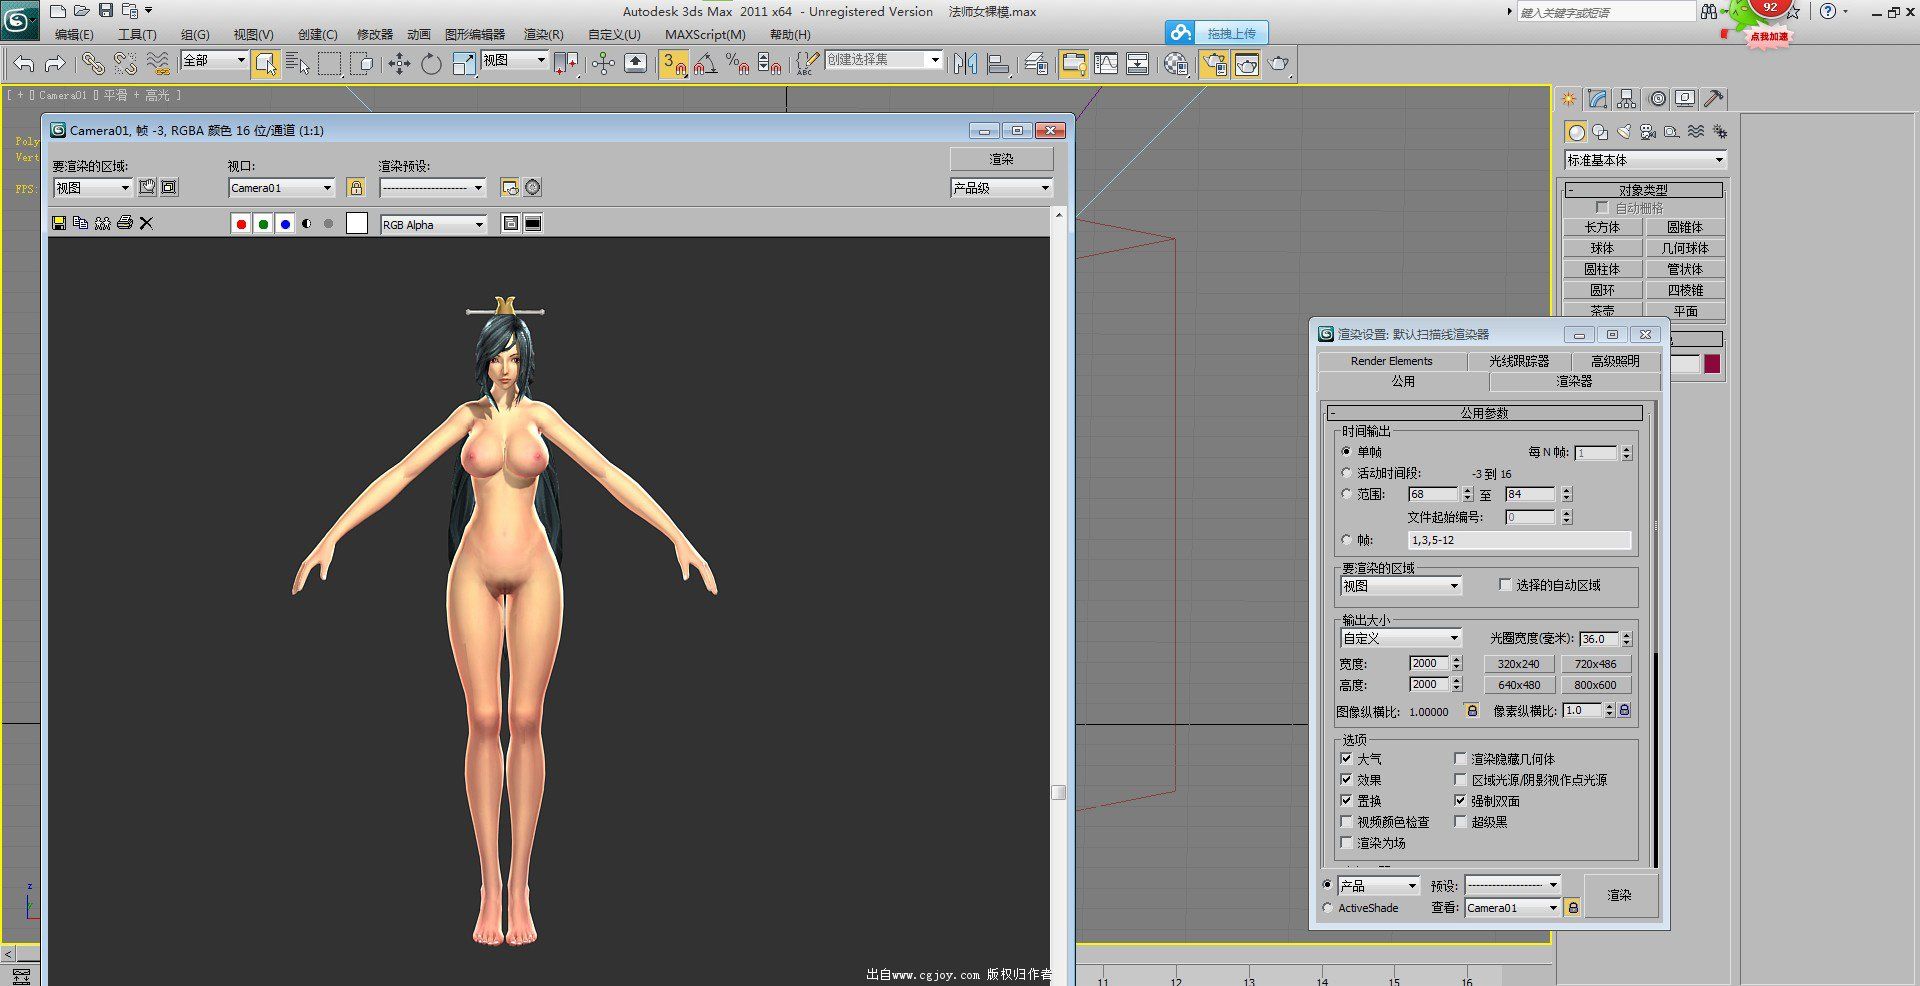Viewport: 1920px width, 986px height.
Task: Click the 320x240 preset size button
Action: coord(1518,664)
